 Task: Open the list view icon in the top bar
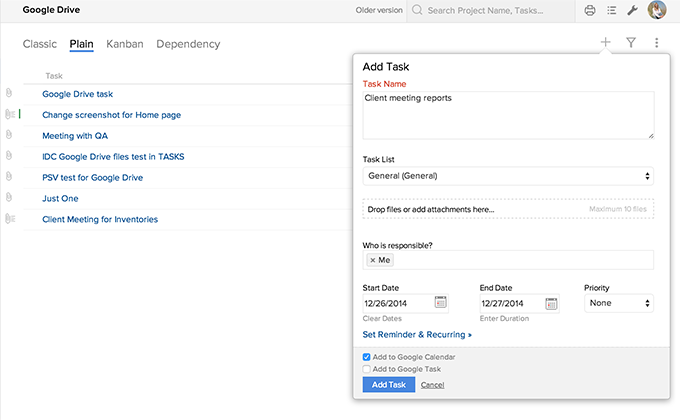pyautogui.click(x=611, y=10)
